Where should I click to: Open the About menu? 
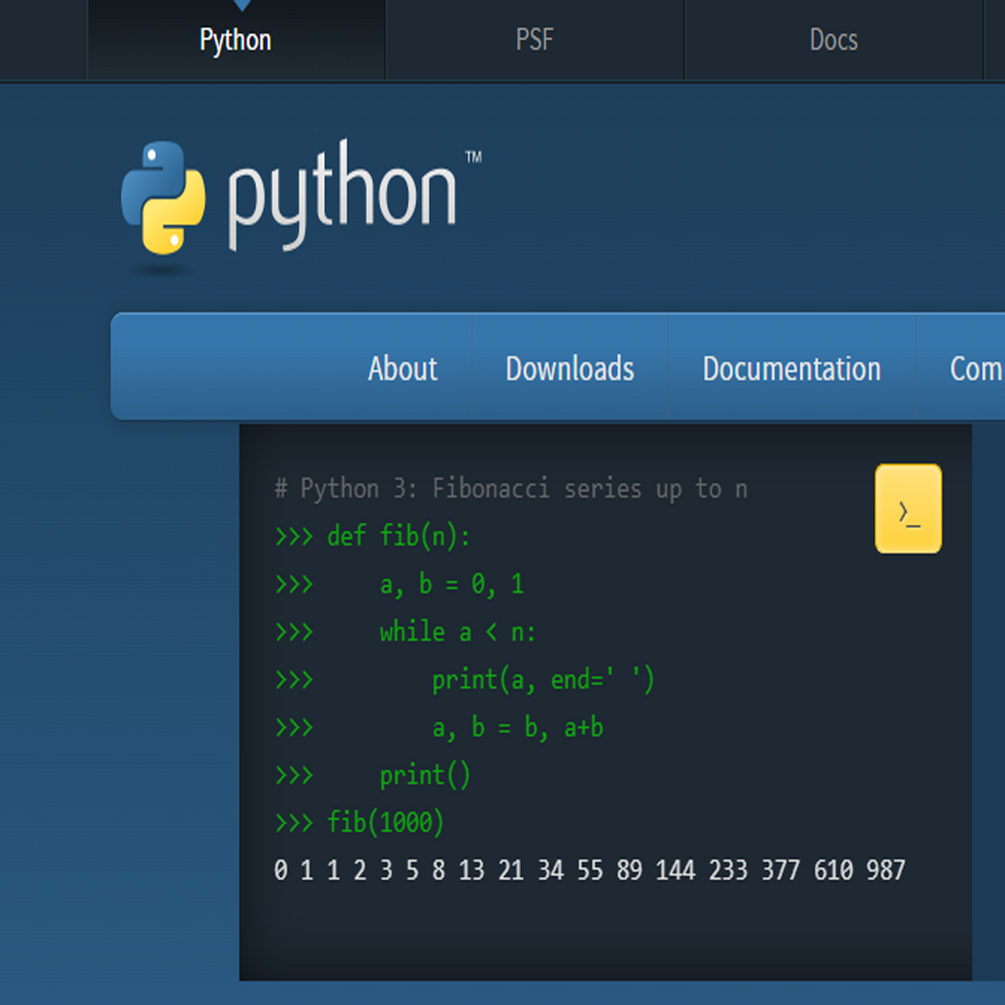pyautogui.click(x=402, y=368)
